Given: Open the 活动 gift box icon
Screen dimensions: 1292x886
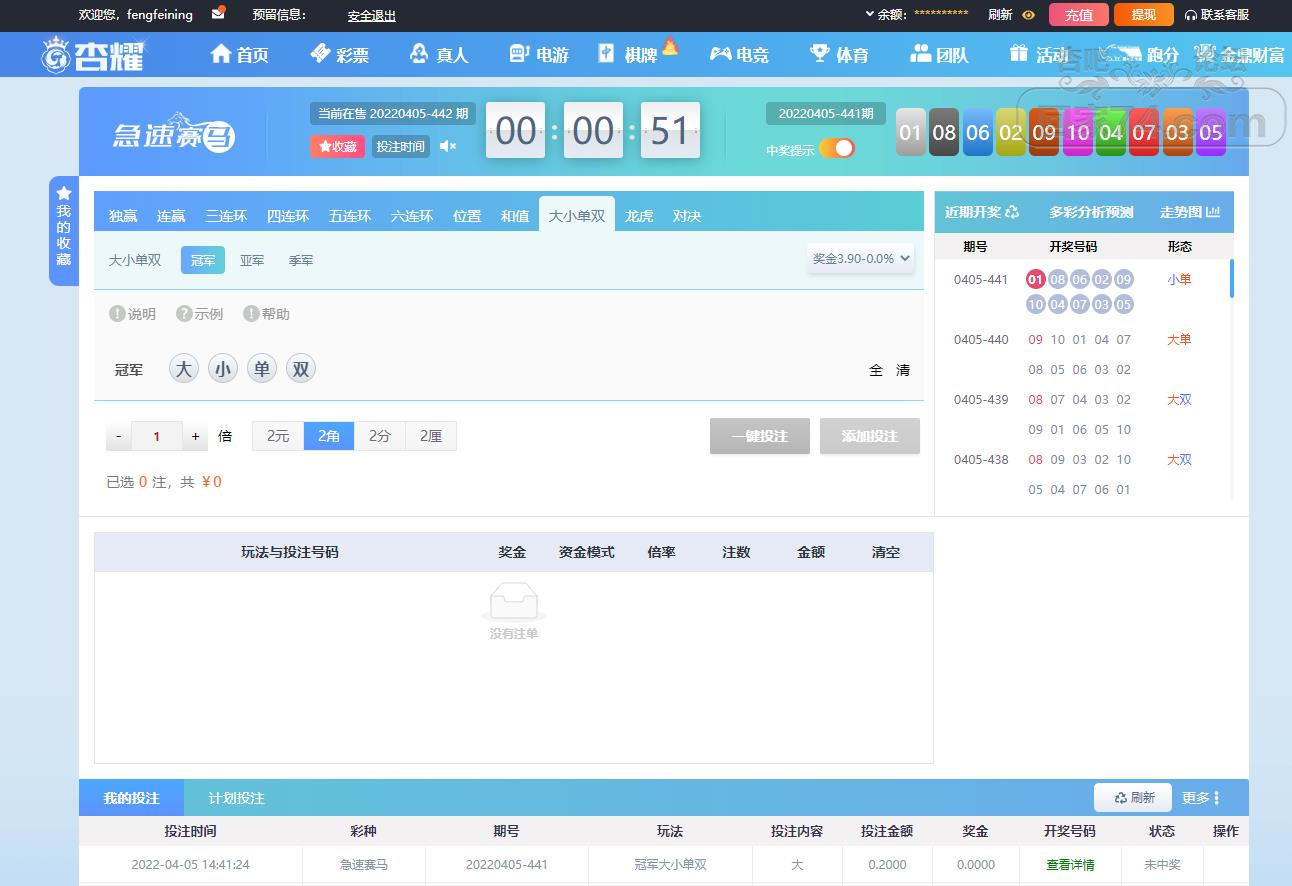Looking at the screenshot, I should [1019, 54].
